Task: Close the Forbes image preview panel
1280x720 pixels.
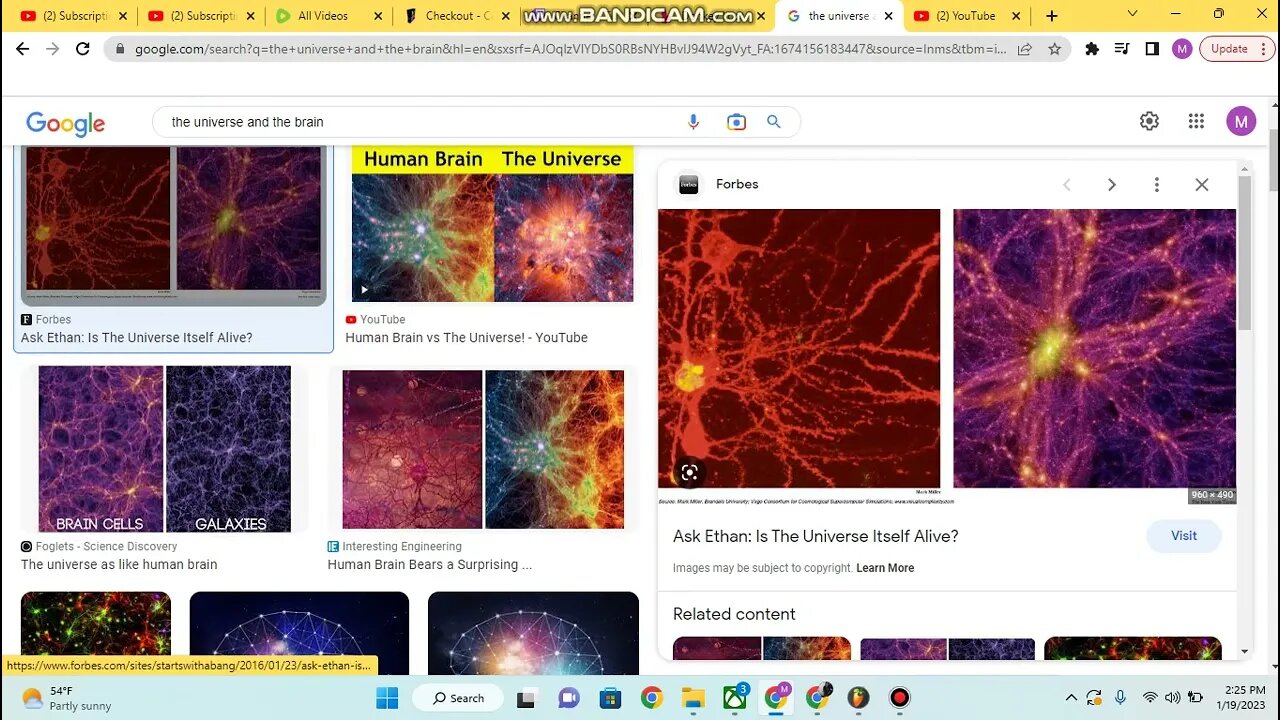Action: coord(1202,184)
